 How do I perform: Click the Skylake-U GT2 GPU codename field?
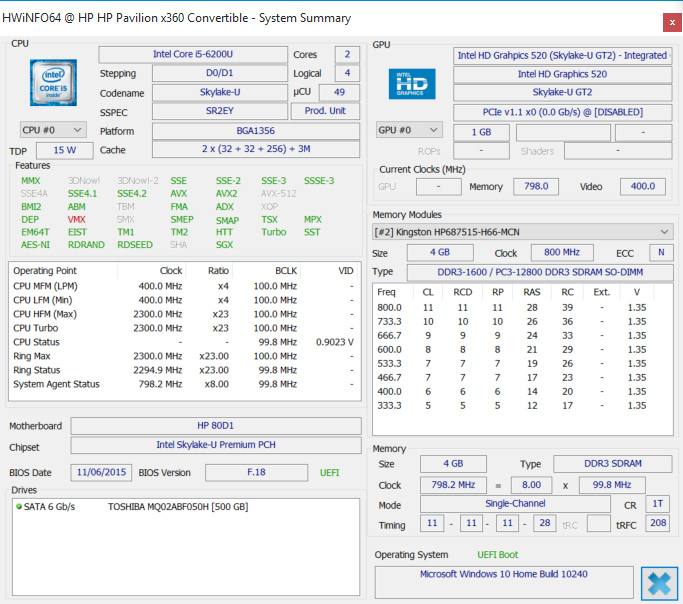tap(562, 92)
